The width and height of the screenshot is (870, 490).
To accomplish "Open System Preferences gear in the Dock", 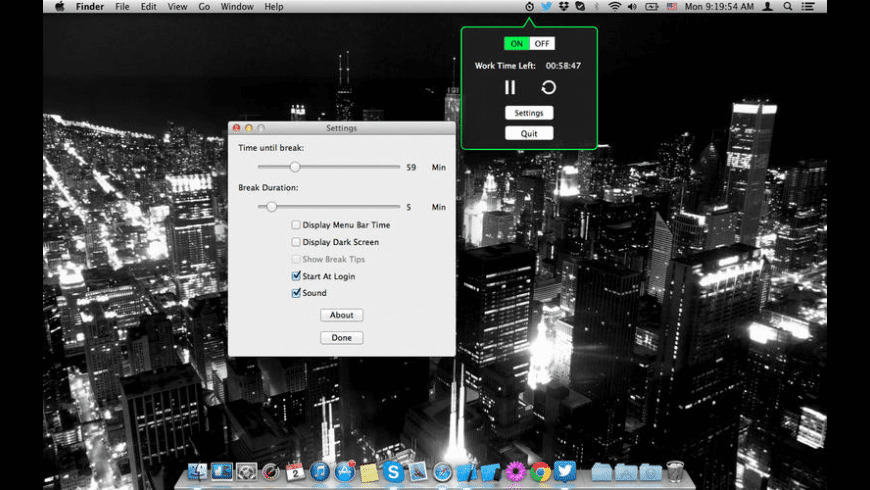I will click(246, 472).
